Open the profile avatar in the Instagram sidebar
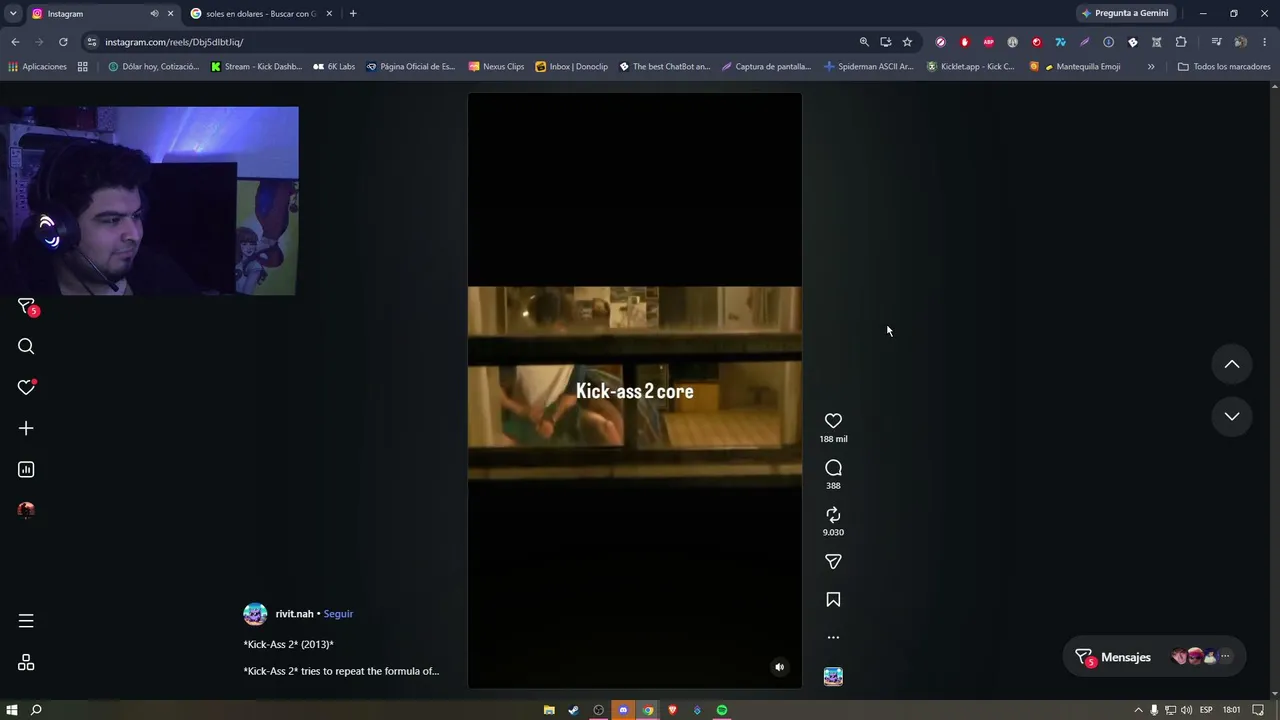Image resolution: width=1280 pixels, height=720 pixels. click(x=26, y=510)
